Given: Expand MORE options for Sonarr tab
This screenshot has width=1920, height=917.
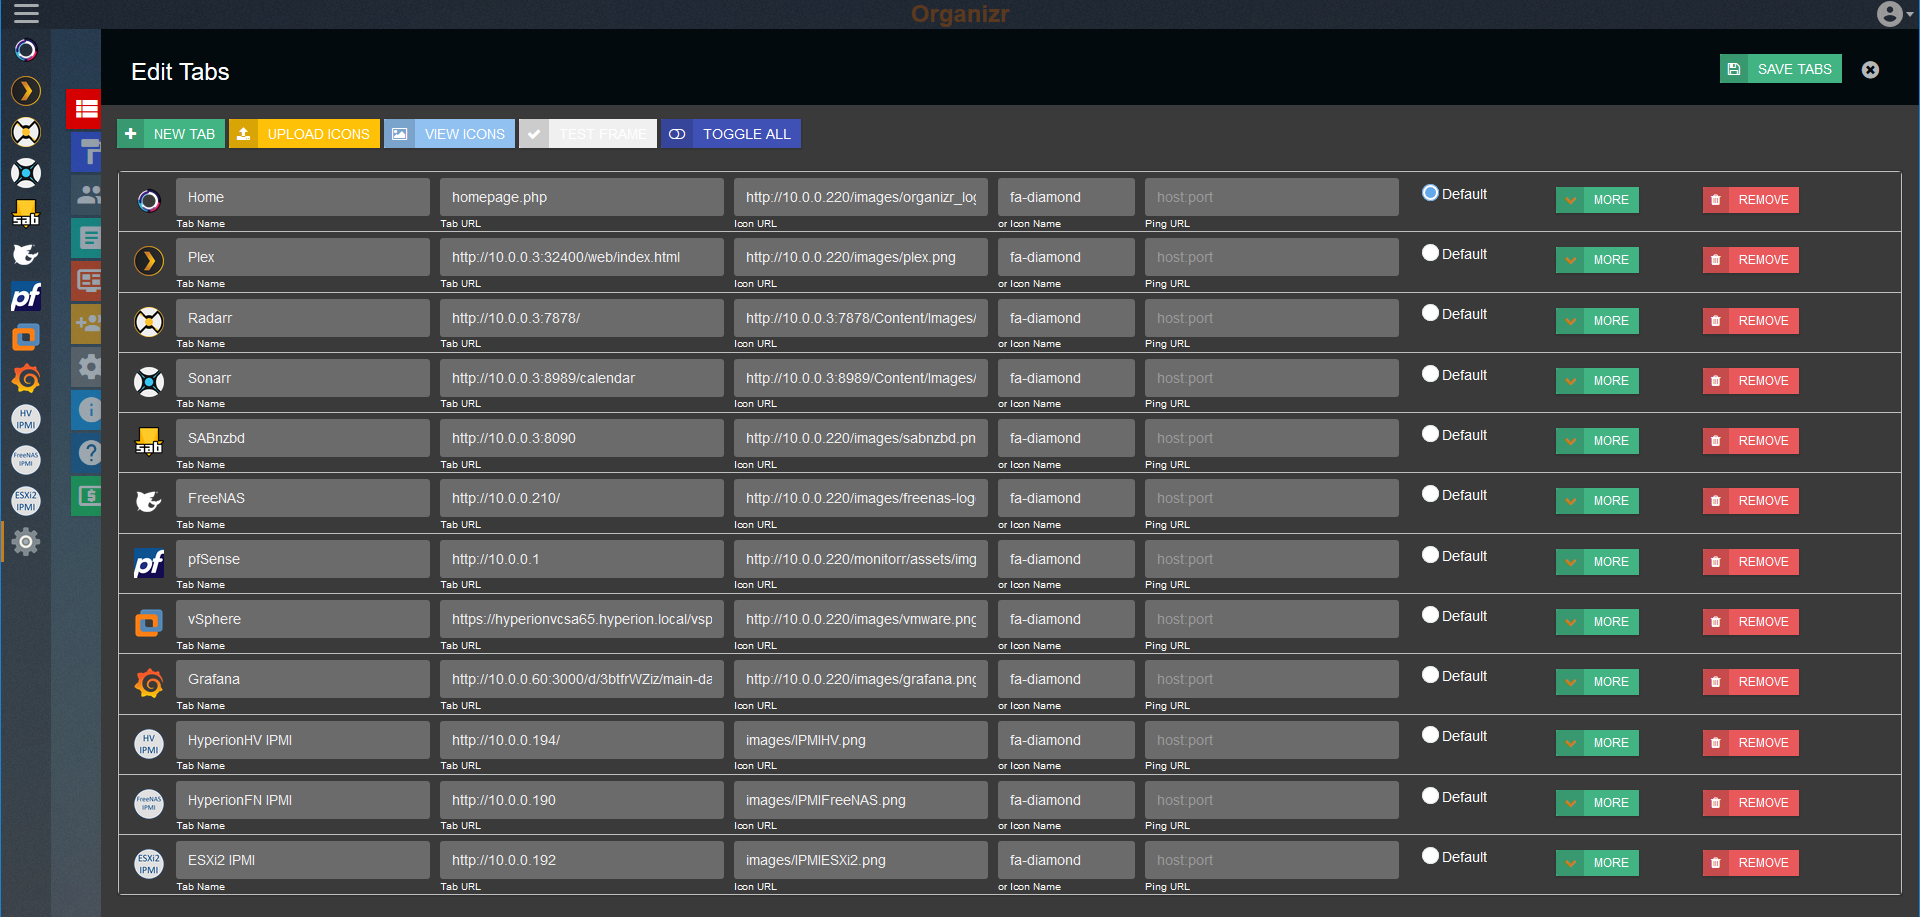Looking at the screenshot, I should tap(1597, 381).
